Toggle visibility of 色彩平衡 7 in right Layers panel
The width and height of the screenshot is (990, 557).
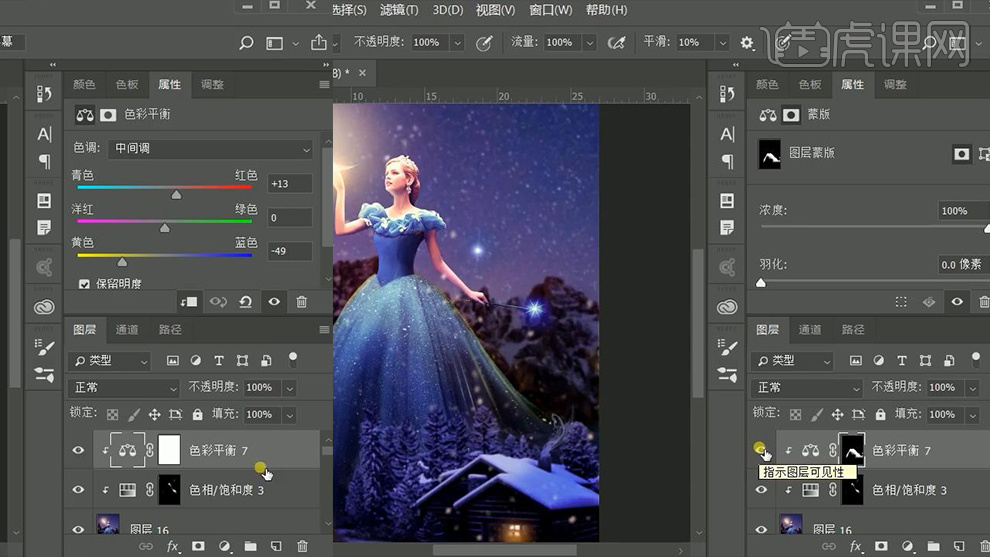coord(761,451)
